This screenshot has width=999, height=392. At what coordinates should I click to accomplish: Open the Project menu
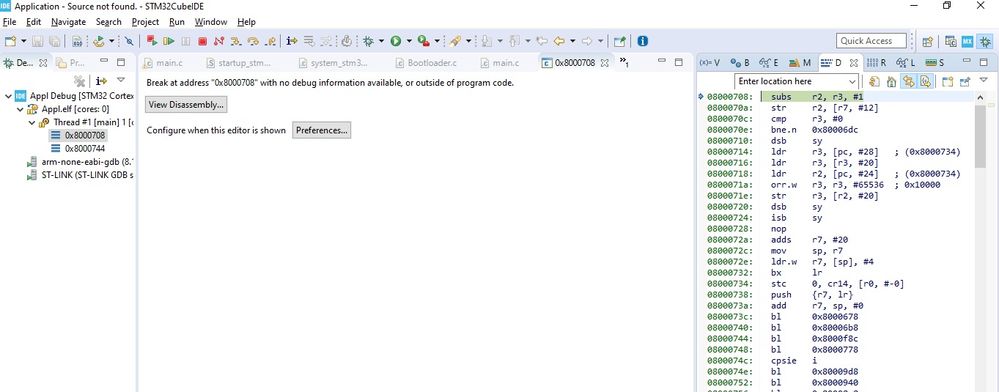[x=145, y=22]
